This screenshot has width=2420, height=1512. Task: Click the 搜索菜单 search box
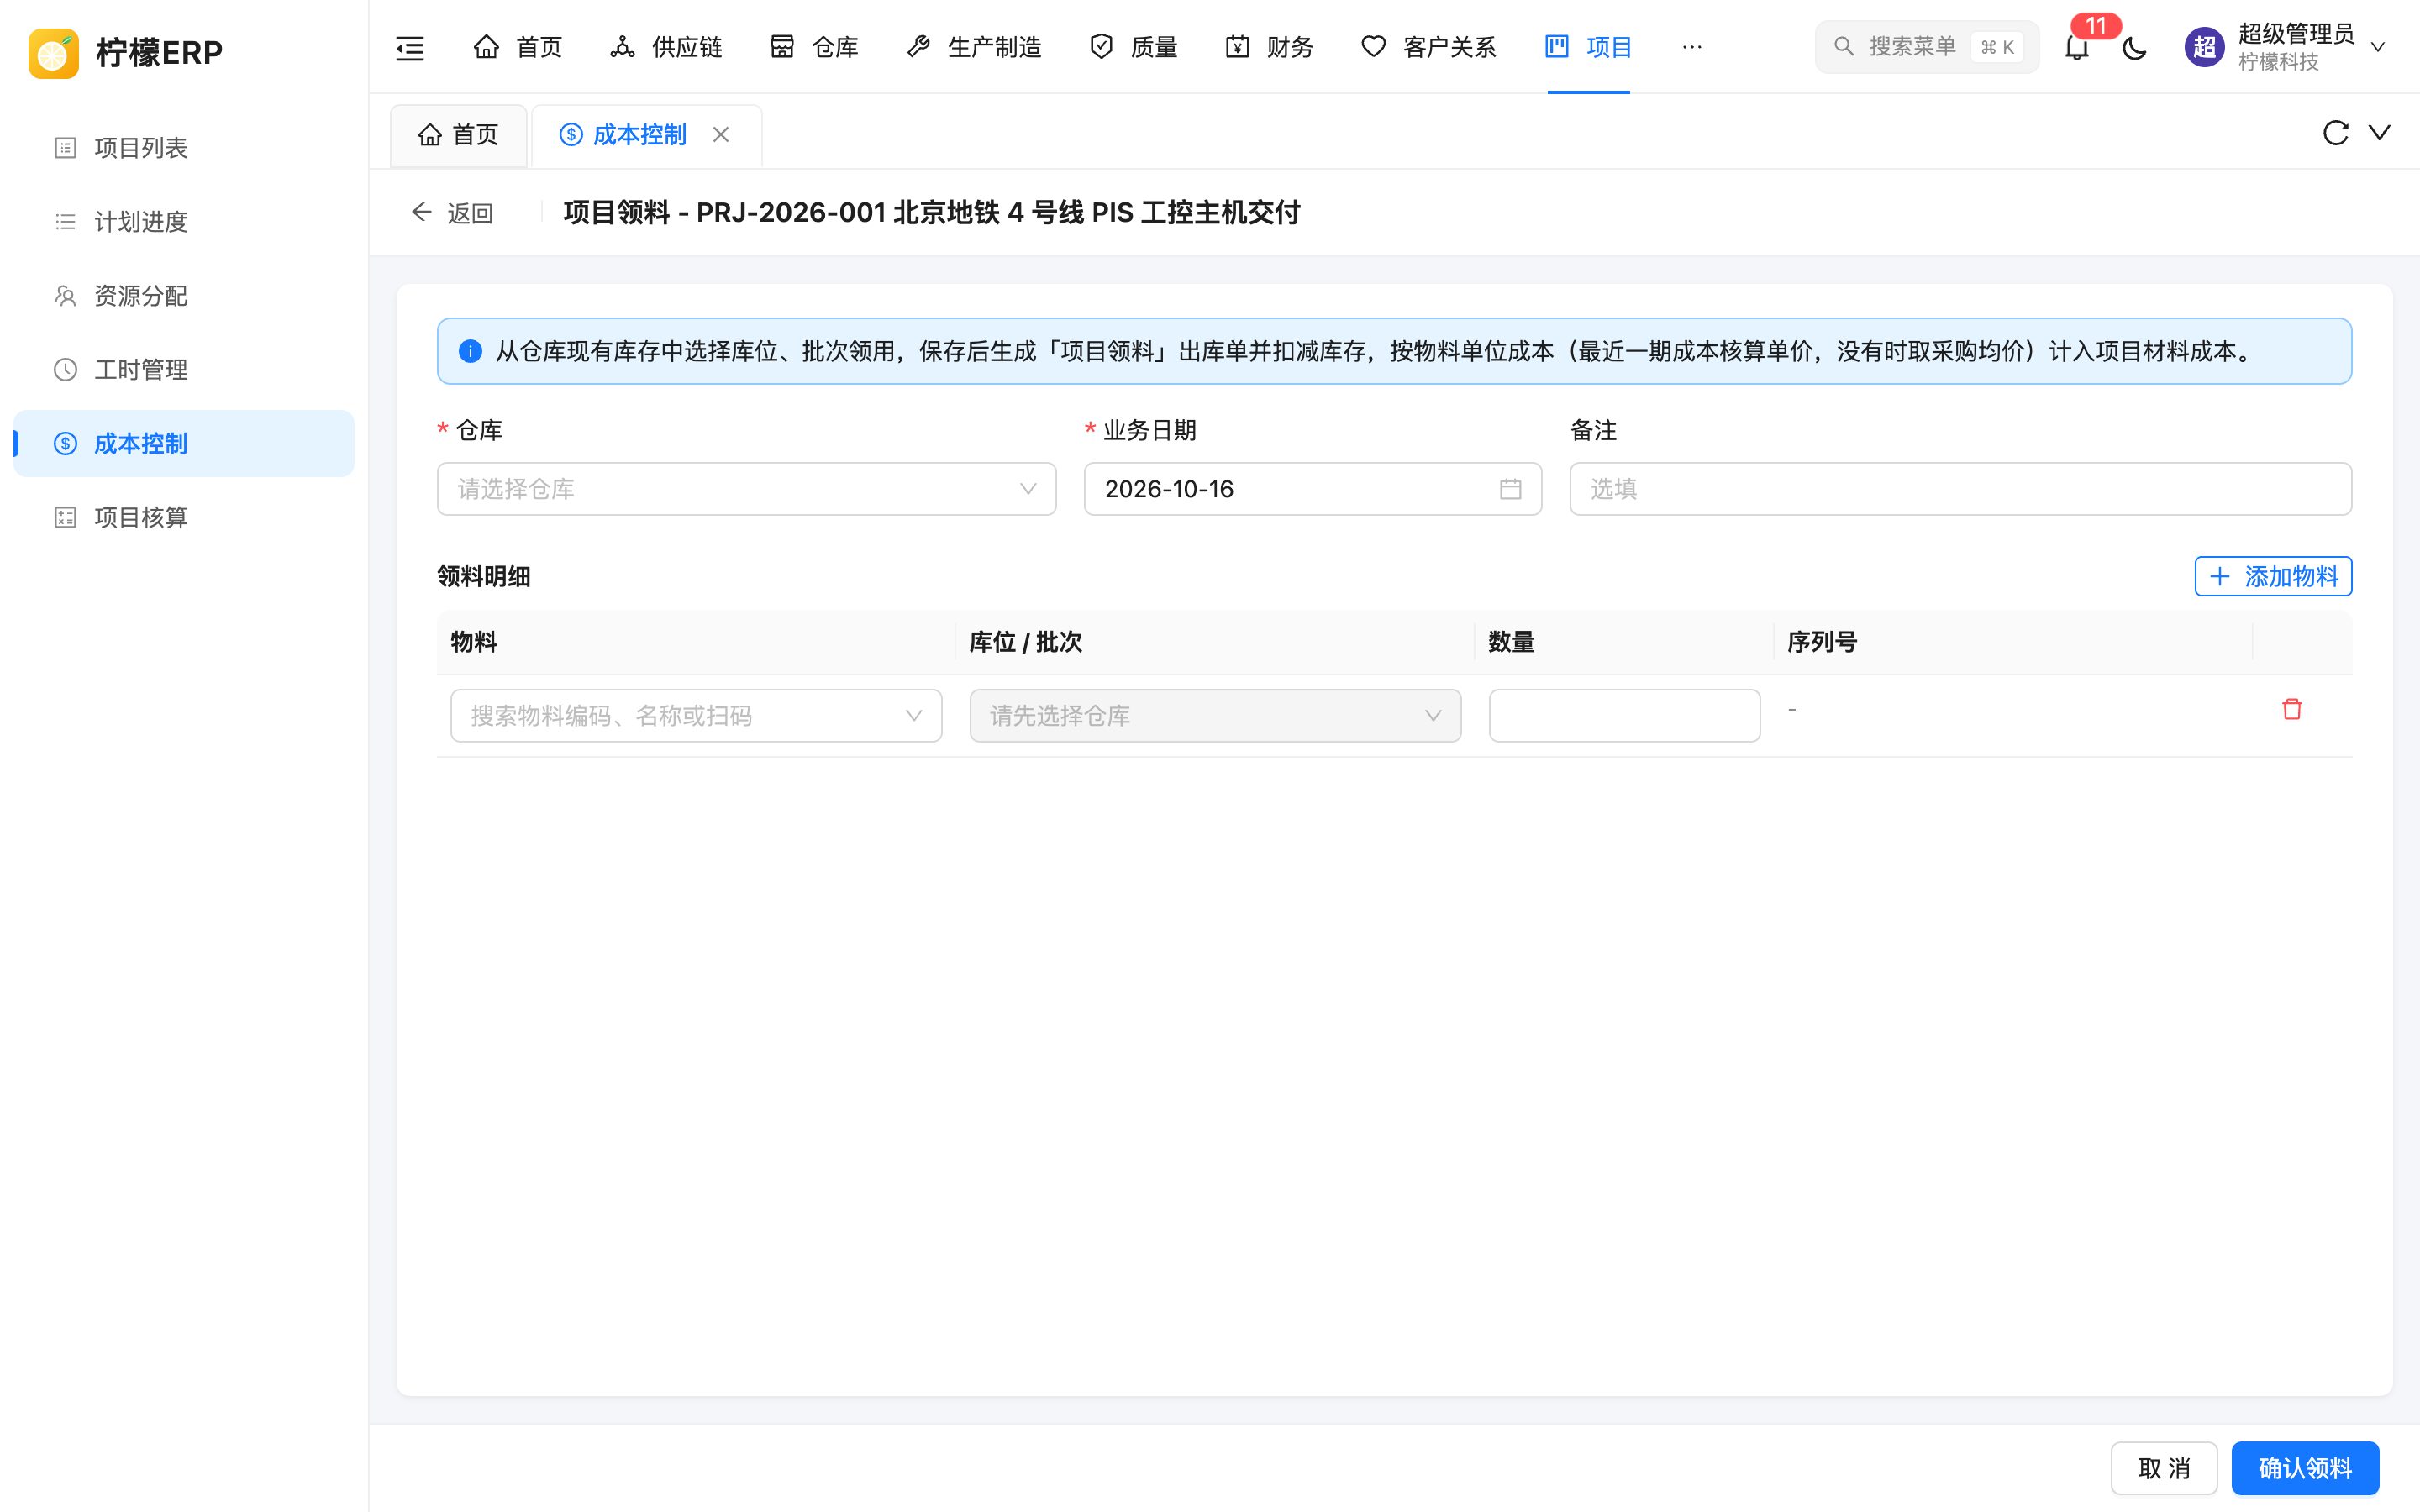[1927, 47]
